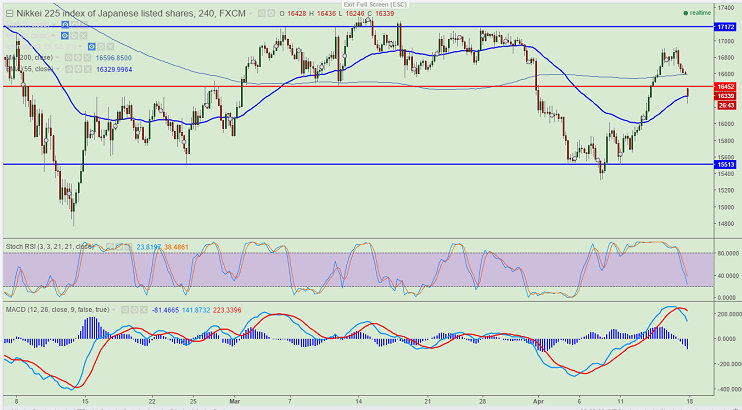Remove the MACD indicator via X icon

[144, 310]
